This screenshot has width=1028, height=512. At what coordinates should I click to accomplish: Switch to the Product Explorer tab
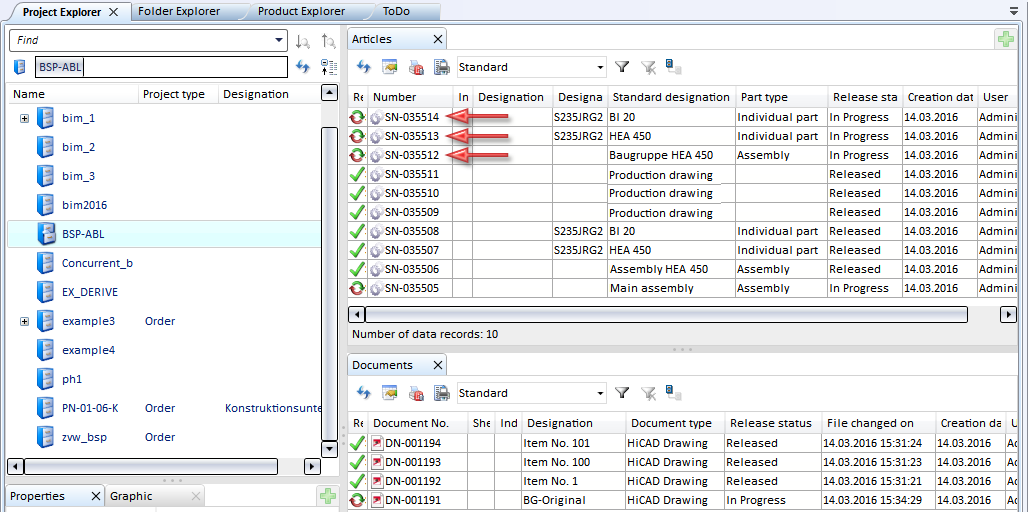tap(301, 12)
